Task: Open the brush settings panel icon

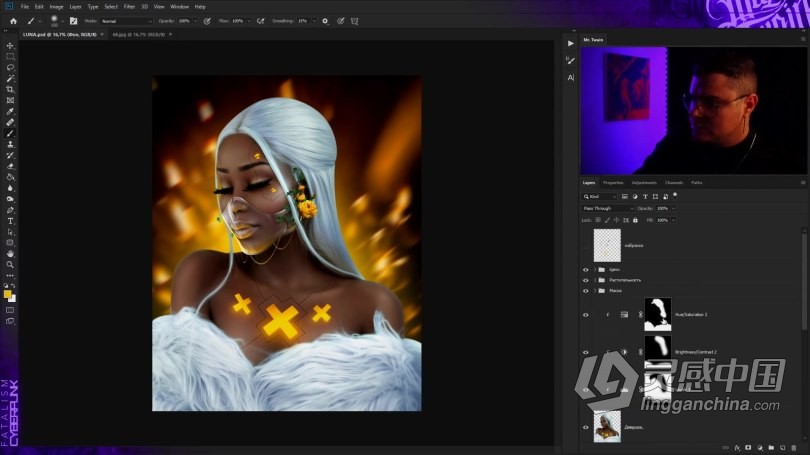Action: 73,21
